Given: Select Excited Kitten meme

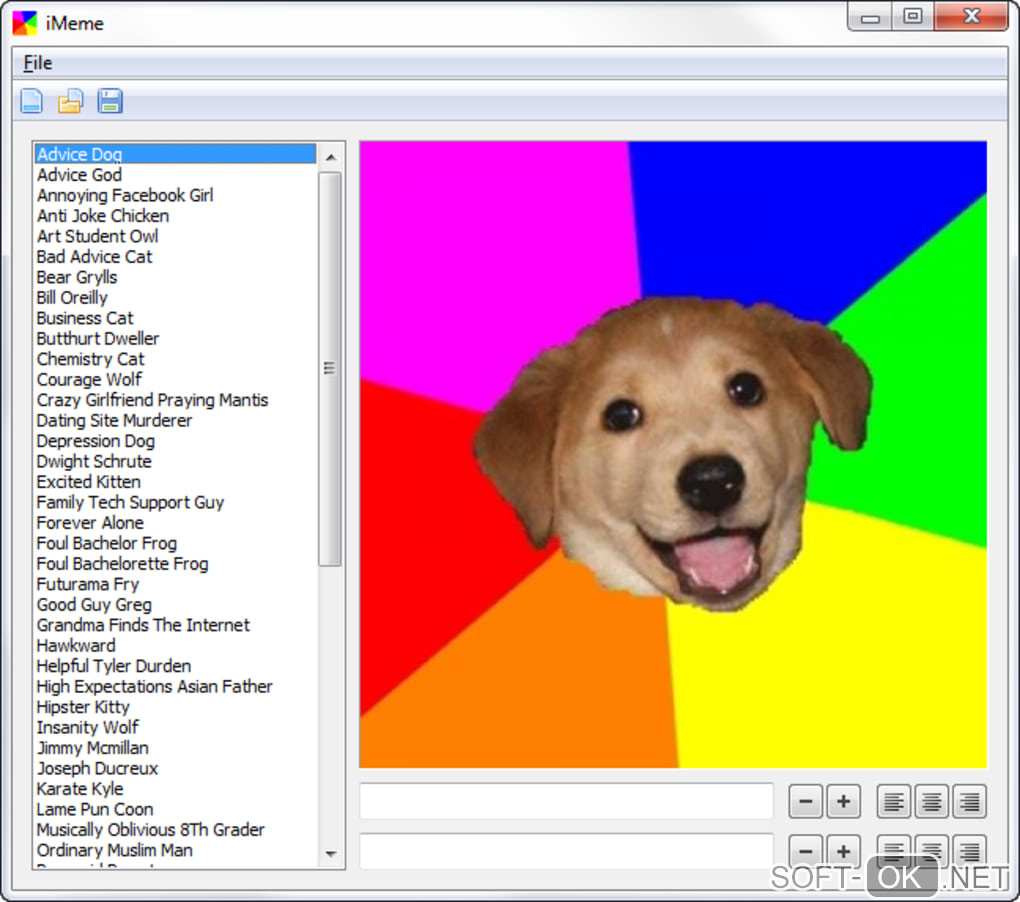Looking at the screenshot, I should coord(175,482).
